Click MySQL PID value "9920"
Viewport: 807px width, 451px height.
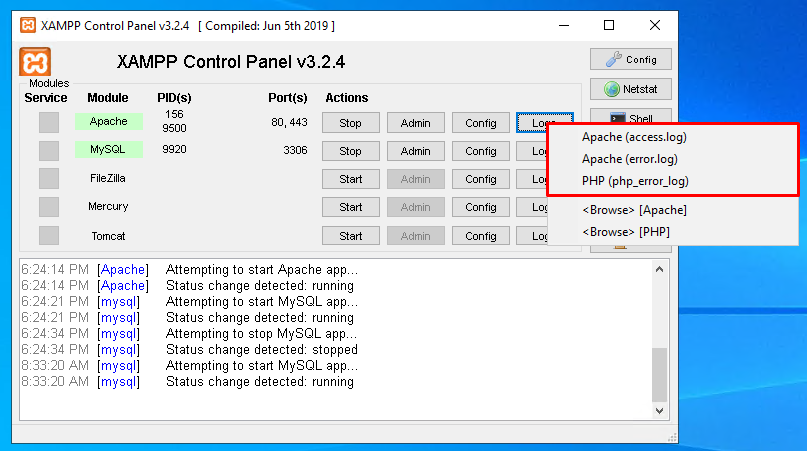[x=174, y=149]
